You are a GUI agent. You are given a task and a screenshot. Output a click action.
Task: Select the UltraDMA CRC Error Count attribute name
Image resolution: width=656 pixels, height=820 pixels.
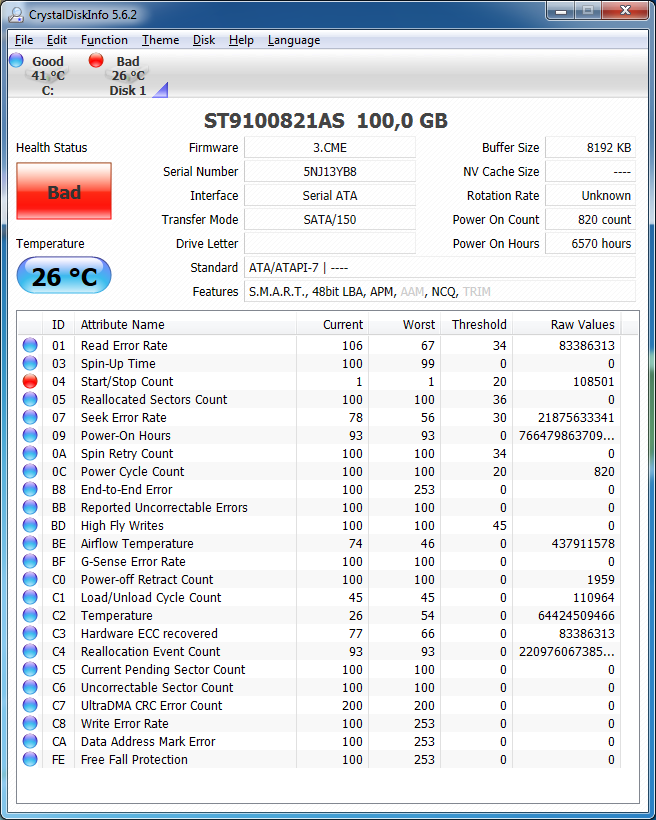click(x=152, y=705)
